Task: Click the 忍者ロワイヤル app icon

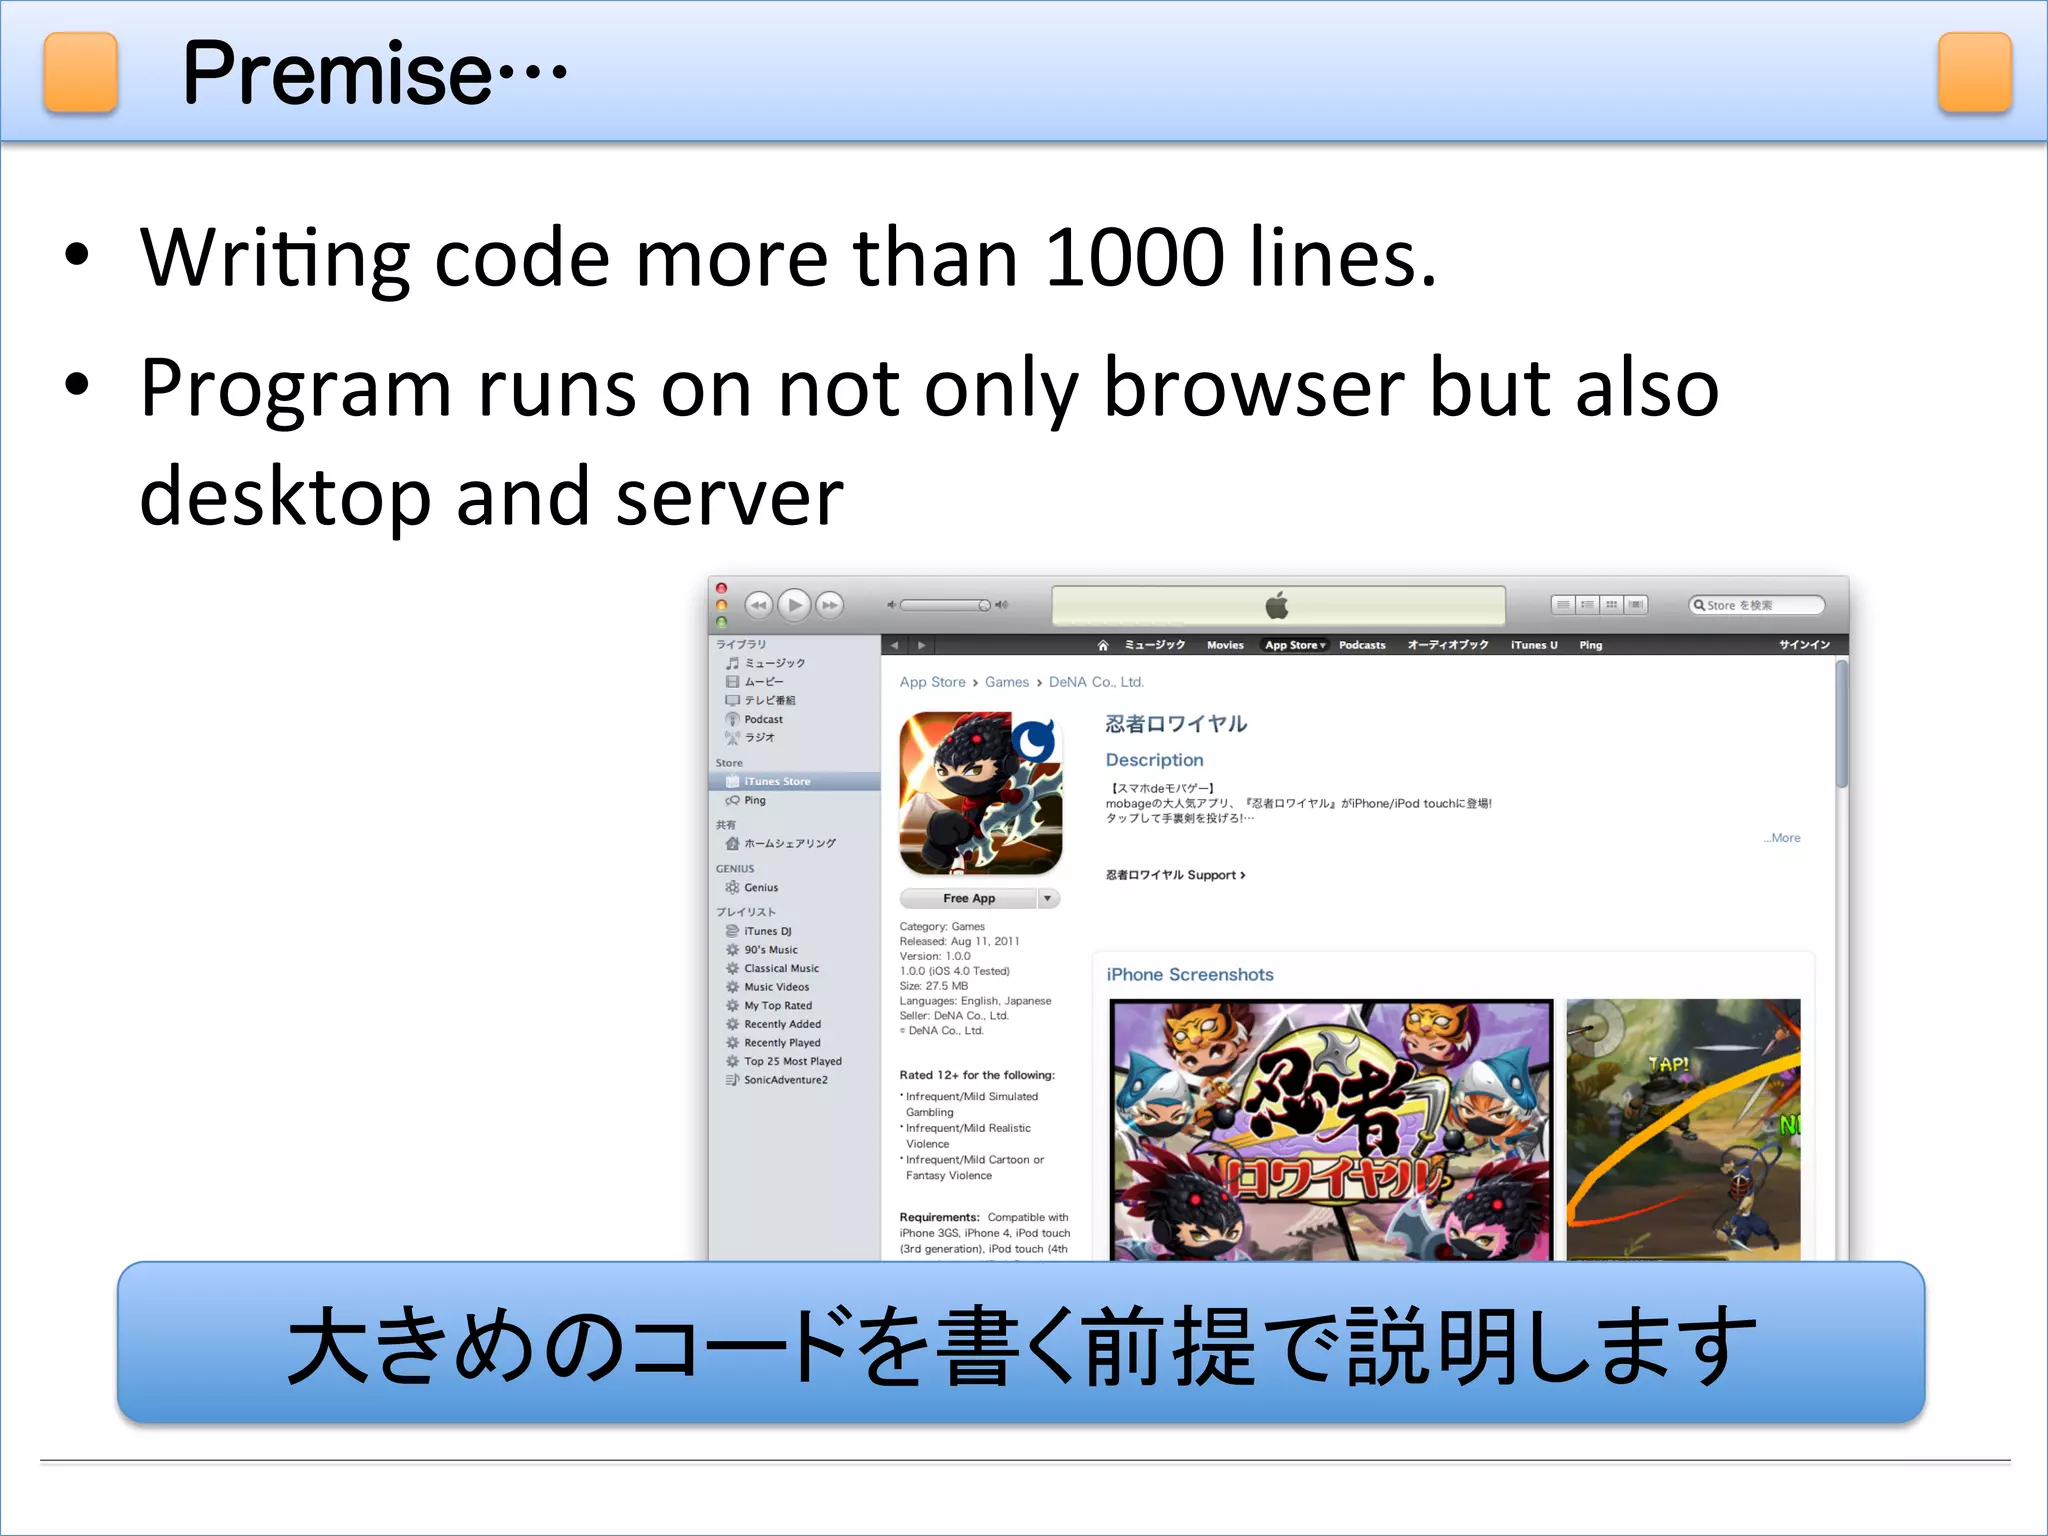Action: tap(980, 793)
